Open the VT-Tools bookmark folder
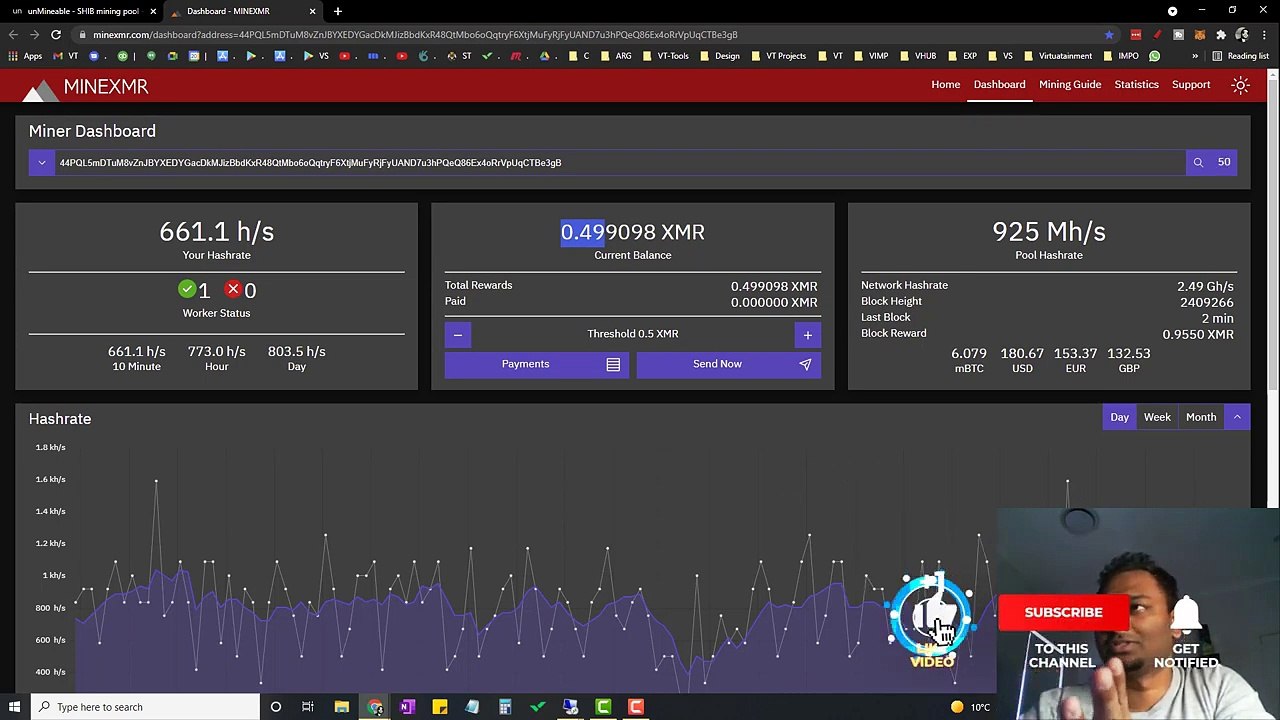This screenshot has width=1280, height=720. [666, 56]
